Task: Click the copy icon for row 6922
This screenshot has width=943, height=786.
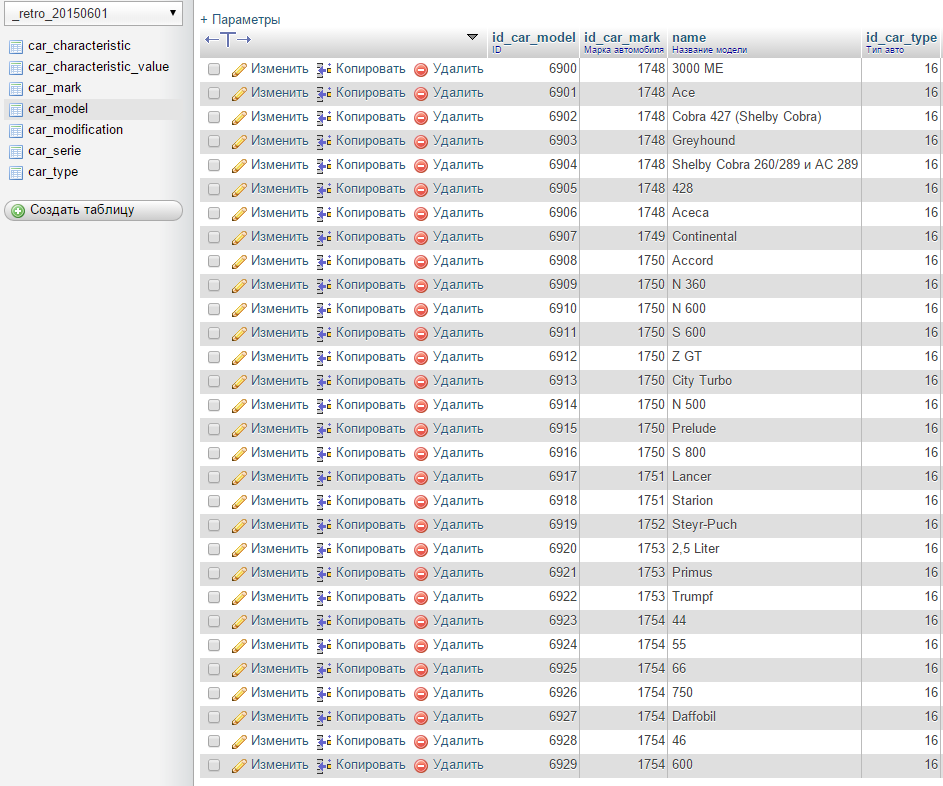Action: pyautogui.click(x=324, y=598)
